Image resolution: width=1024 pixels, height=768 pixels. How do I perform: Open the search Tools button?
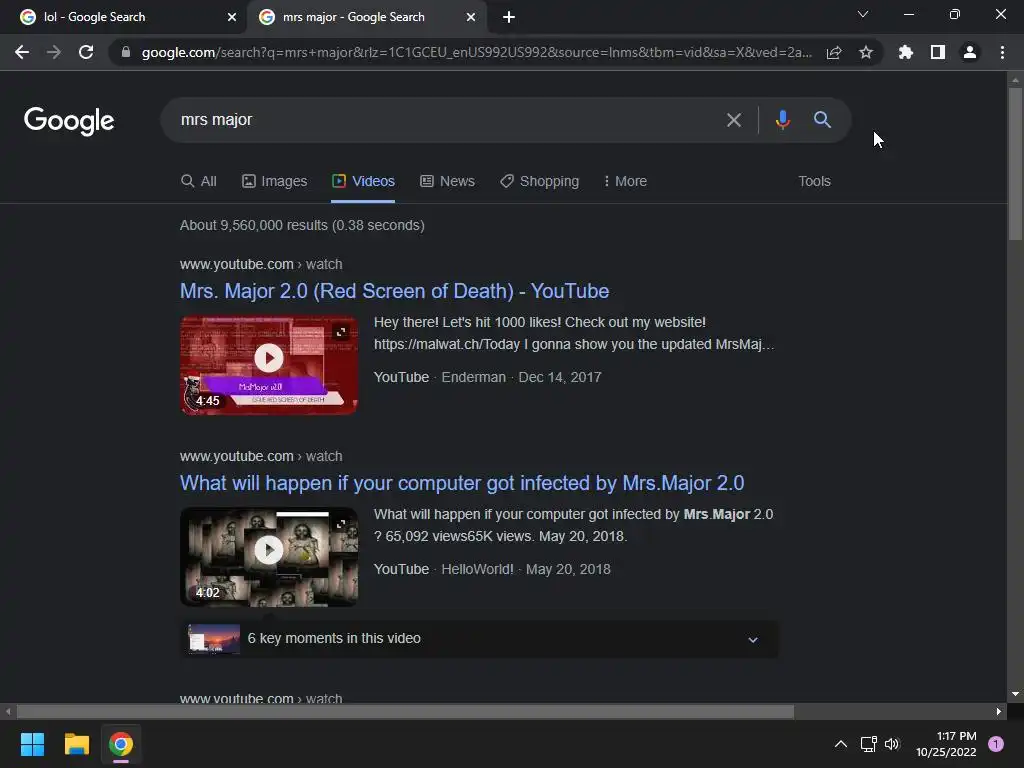(x=814, y=181)
